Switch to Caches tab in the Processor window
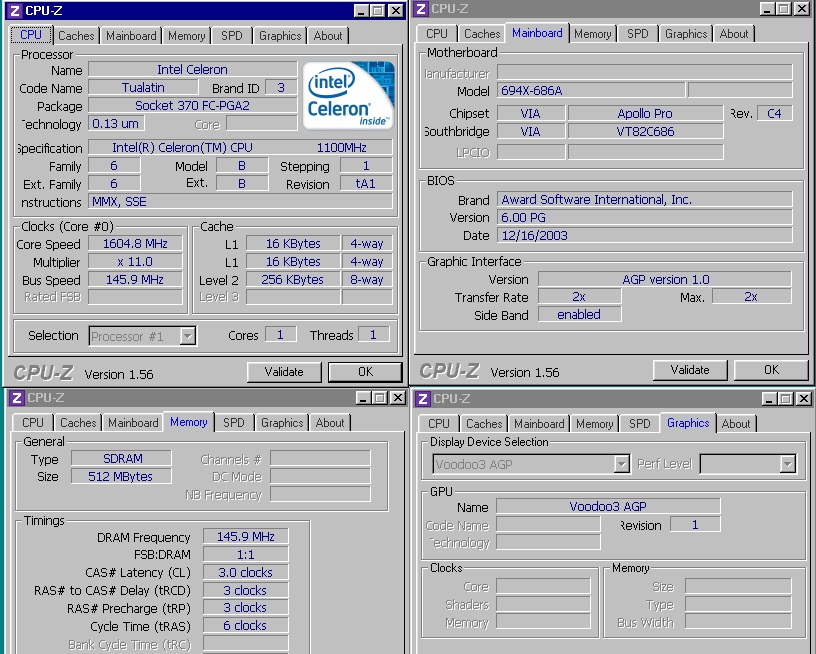Image resolution: width=816 pixels, height=654 pixels. (x=76, y=36)
